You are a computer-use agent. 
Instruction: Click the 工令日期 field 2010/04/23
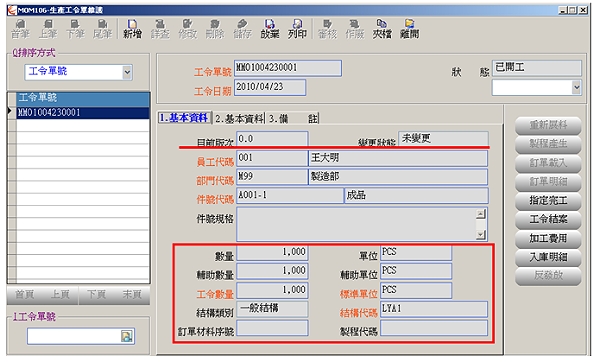click(x=270, y=88)
